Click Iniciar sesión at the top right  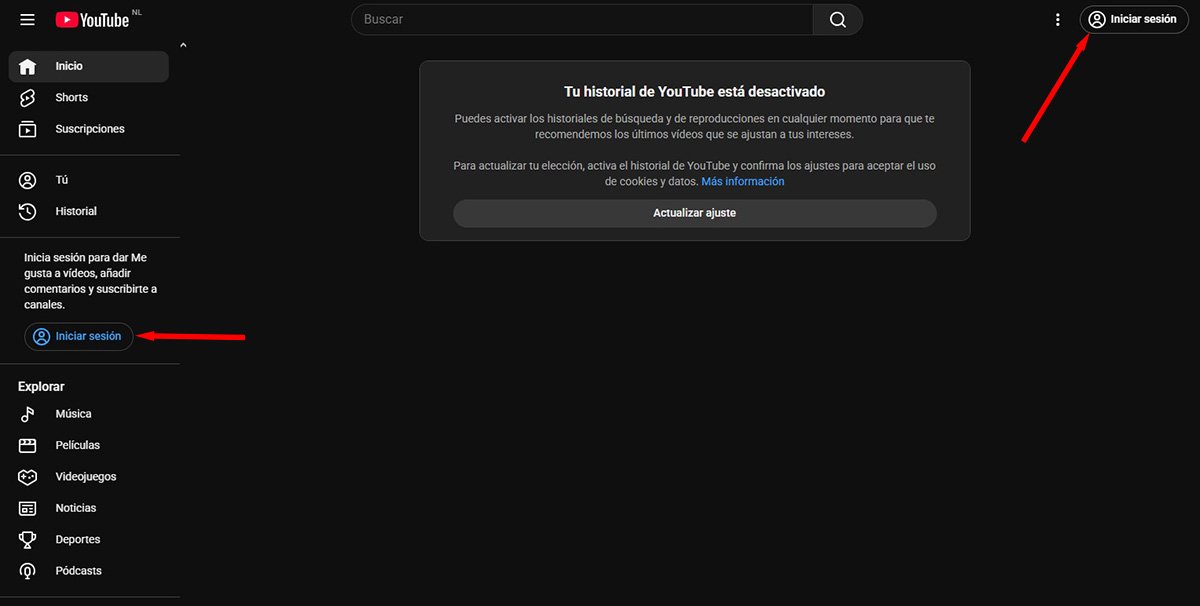[1133, 19]
